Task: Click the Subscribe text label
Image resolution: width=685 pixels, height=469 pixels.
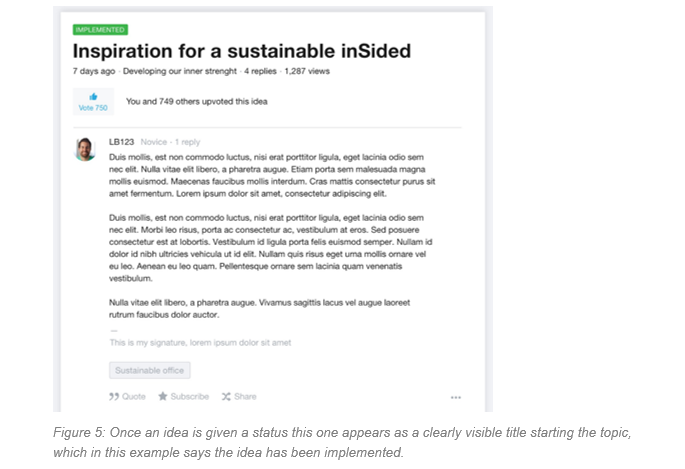Action: (x=190, y=397)
